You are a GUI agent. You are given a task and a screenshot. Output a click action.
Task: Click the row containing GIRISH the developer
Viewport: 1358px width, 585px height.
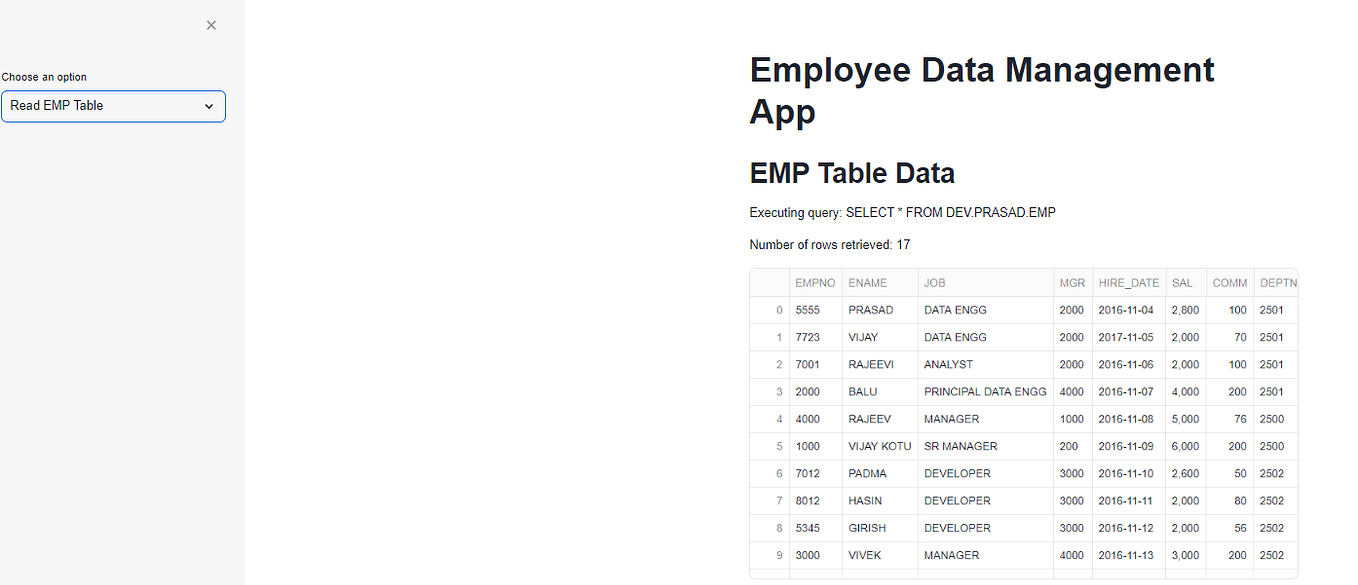[x=869, y=528]
